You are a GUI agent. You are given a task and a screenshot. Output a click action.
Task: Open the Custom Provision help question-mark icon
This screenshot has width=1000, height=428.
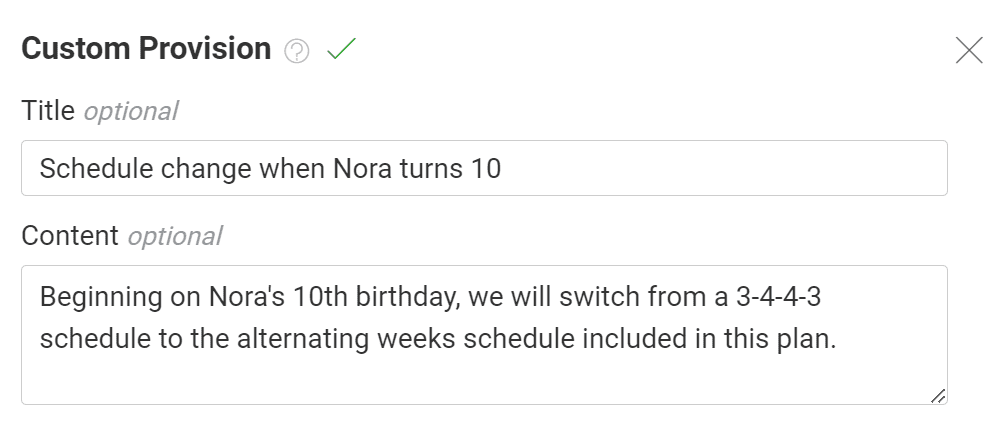297,51
